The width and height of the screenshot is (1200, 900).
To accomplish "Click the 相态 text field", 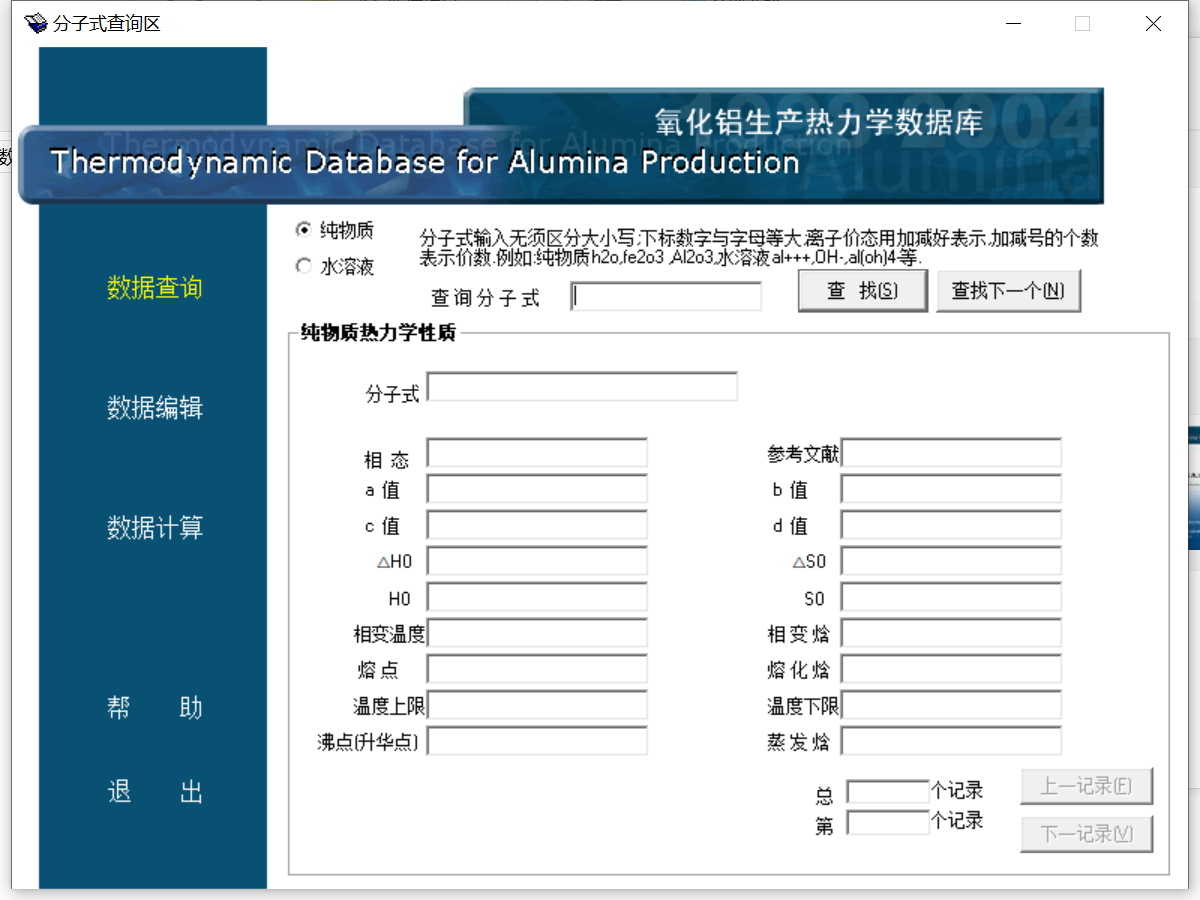I will click(x=537, y=453).
